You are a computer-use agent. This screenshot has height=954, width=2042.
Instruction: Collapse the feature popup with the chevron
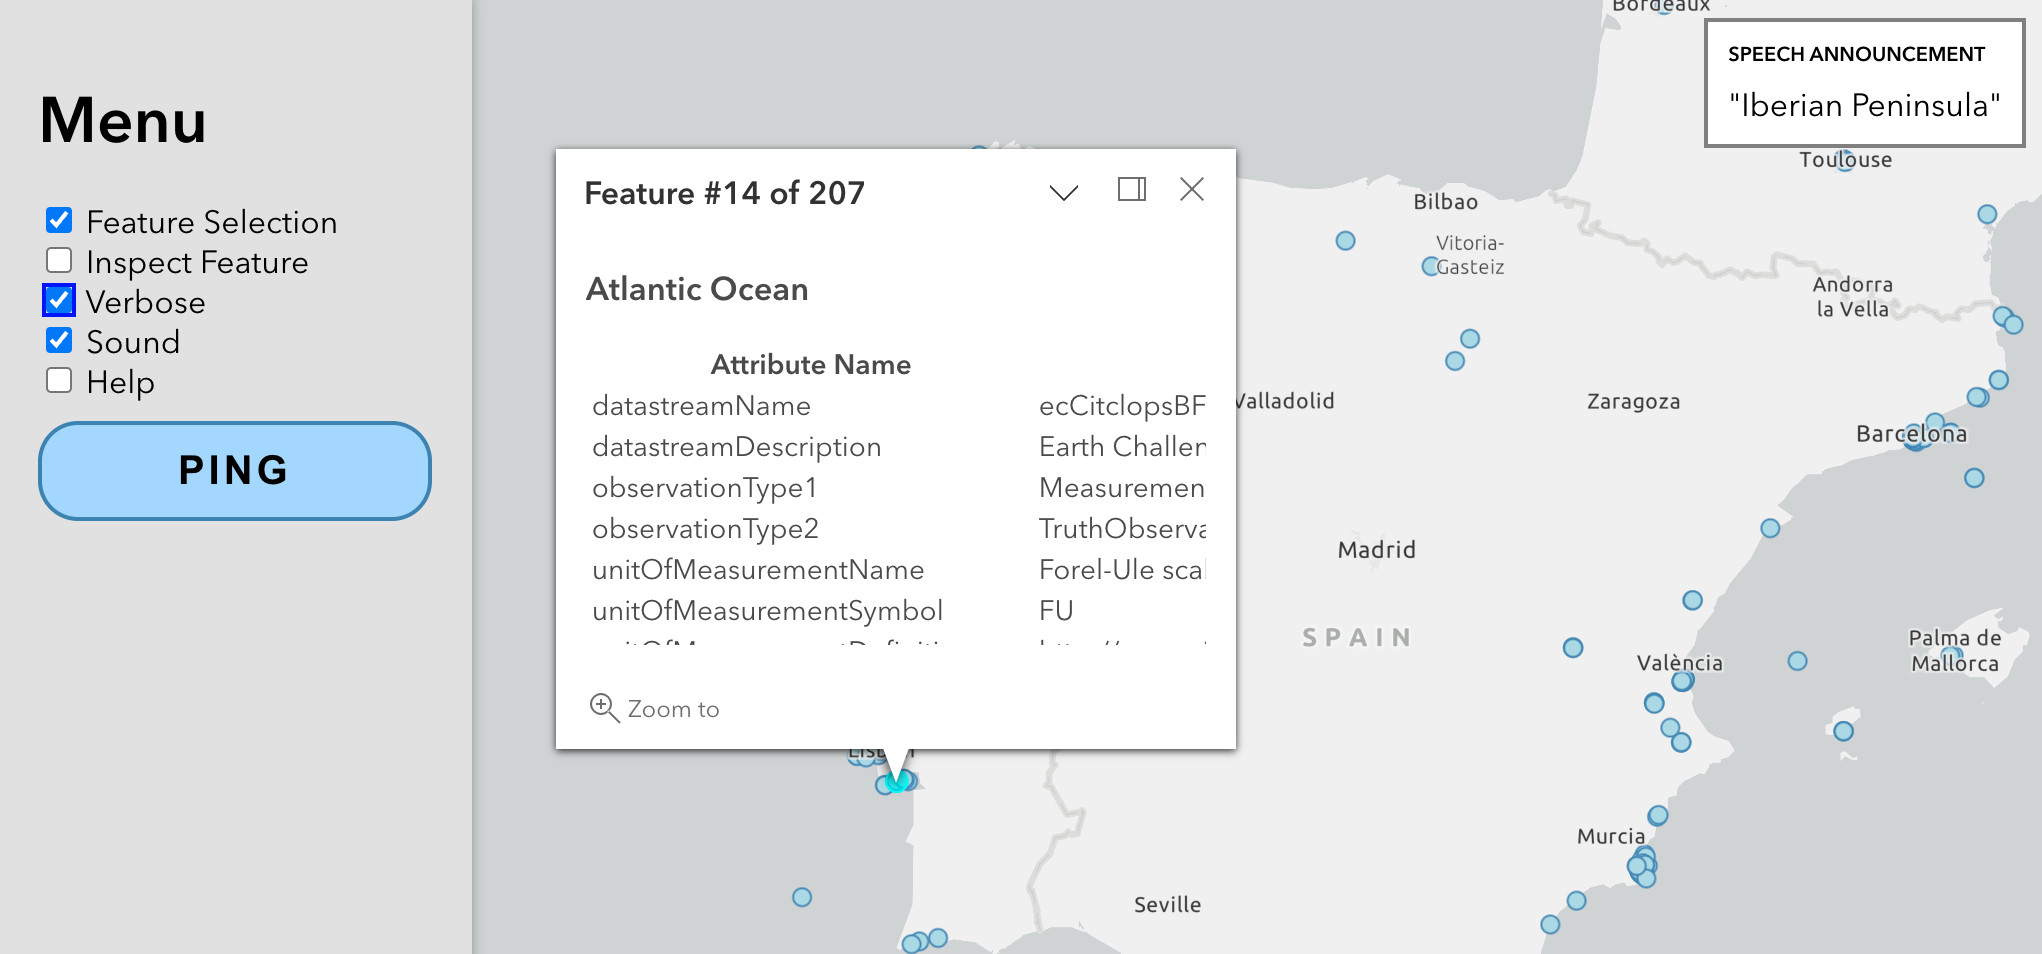coord(1064,191)
